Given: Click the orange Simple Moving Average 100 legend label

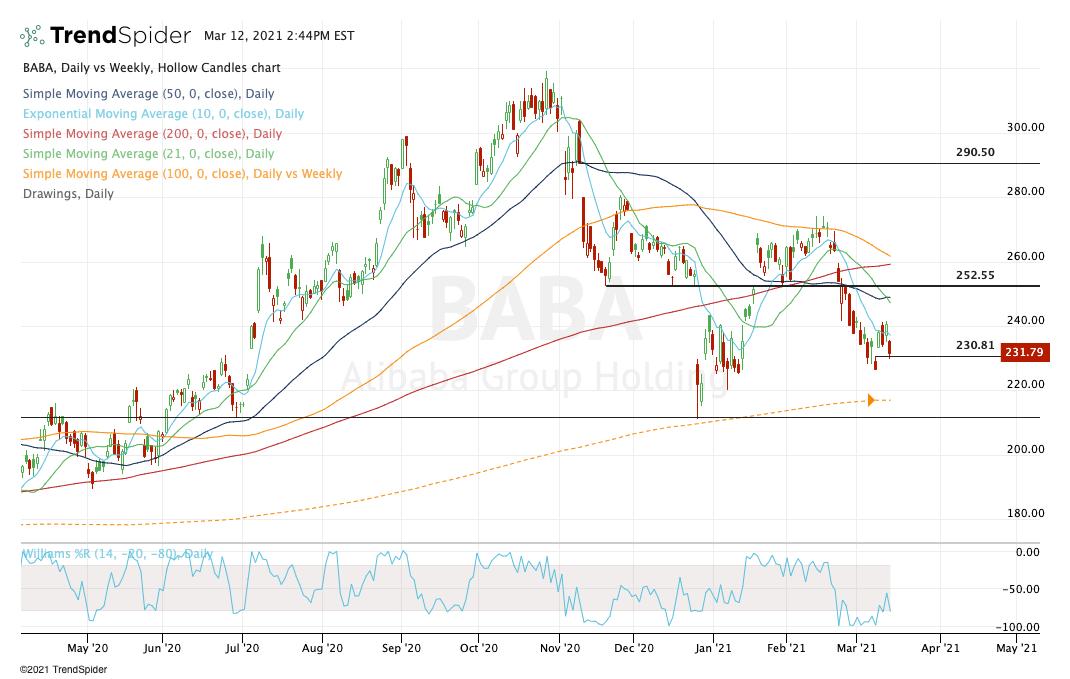Looking at the screenshot, I should point(181,174).
